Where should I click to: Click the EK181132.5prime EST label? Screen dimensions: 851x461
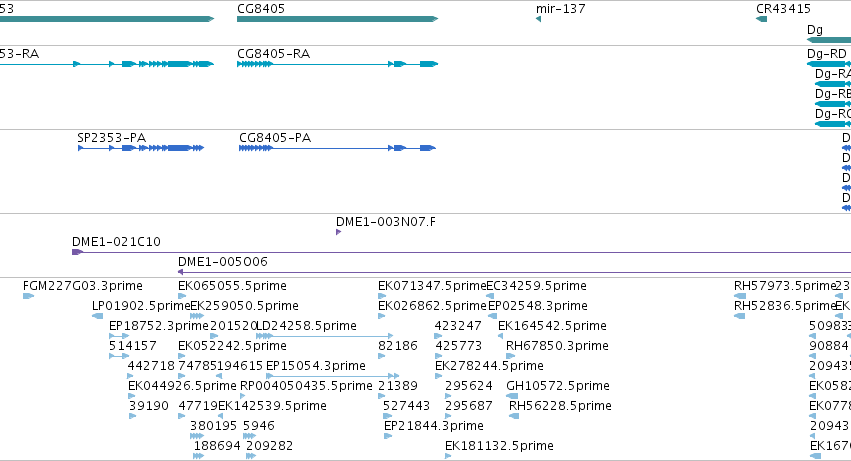pos(499,446)
